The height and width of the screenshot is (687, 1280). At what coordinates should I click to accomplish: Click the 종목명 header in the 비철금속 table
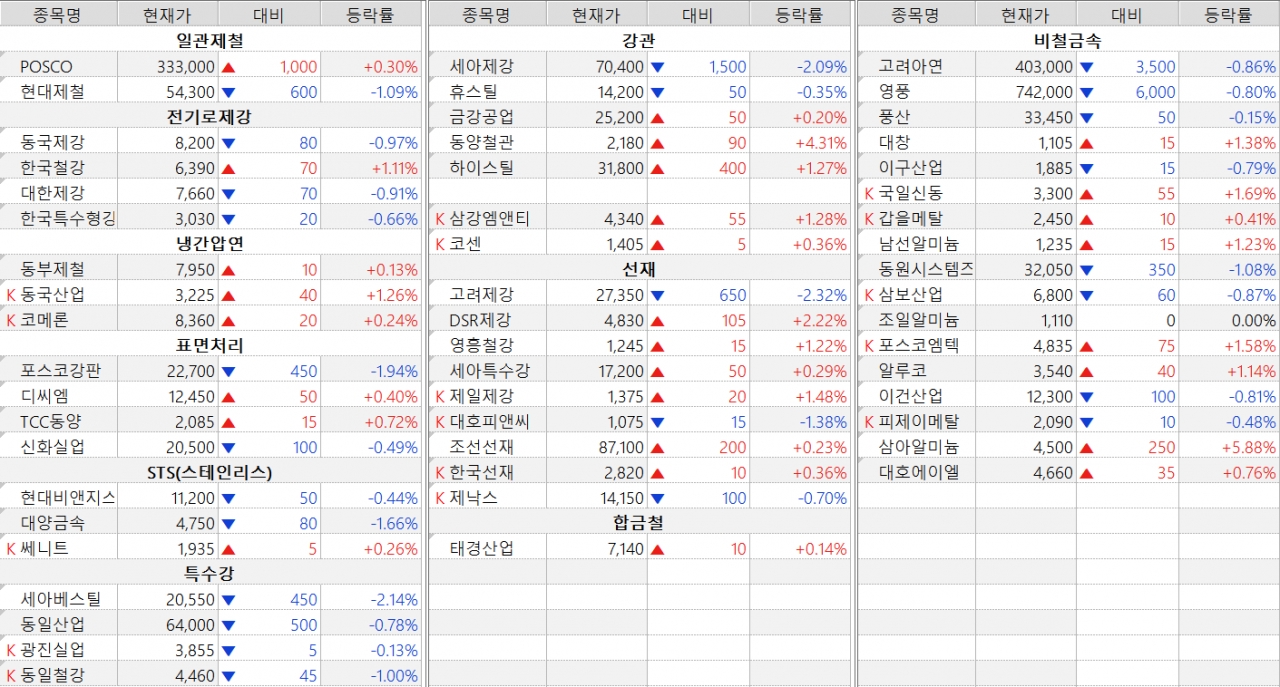915,15
